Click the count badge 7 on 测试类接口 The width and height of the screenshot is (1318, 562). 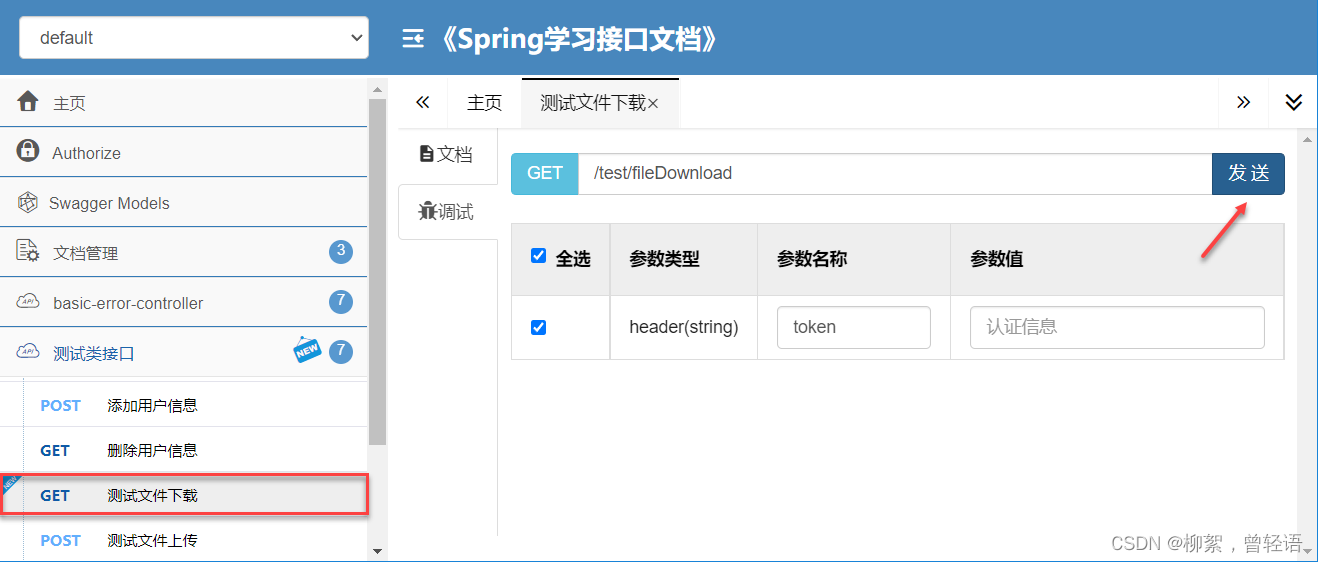[x=341, y=351]
